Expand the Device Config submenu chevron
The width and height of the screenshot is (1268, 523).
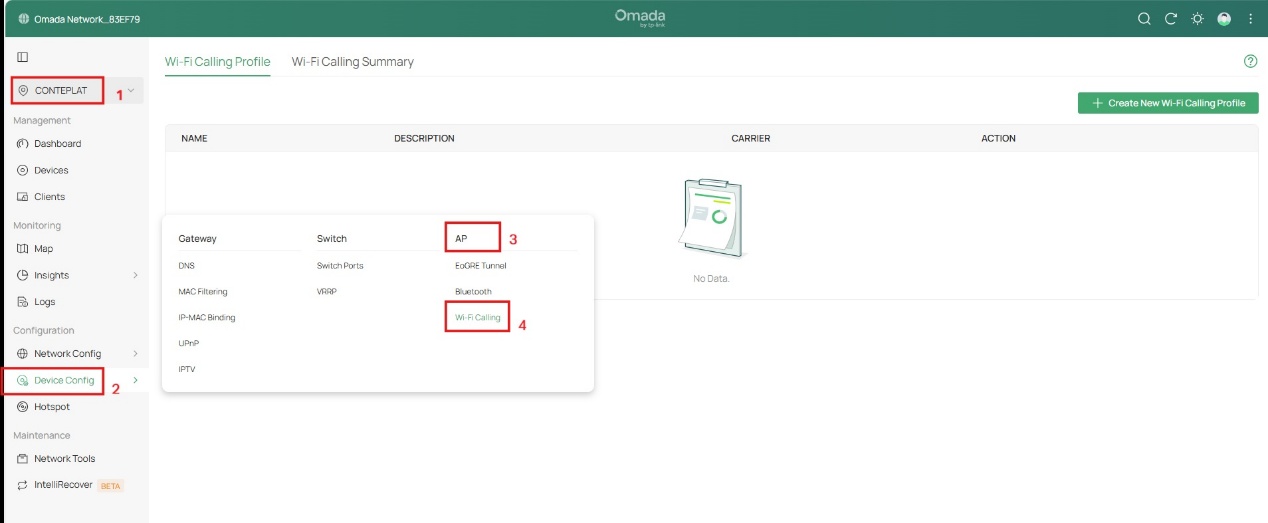135,380
